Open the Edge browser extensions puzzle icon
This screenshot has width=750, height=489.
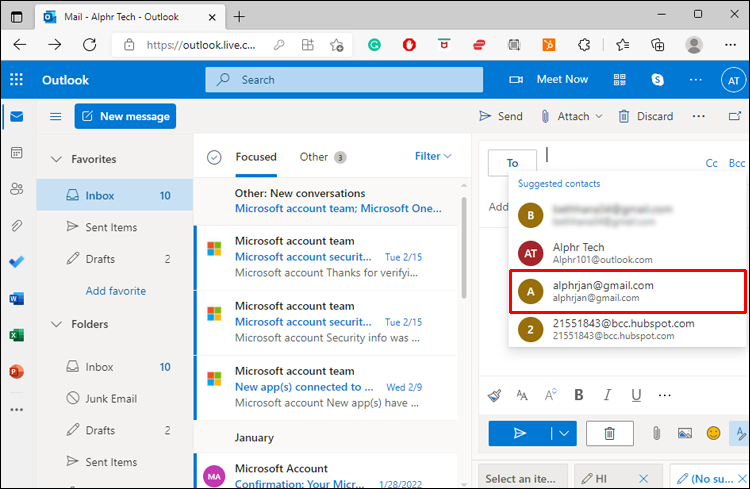click(x=584, y=45)
